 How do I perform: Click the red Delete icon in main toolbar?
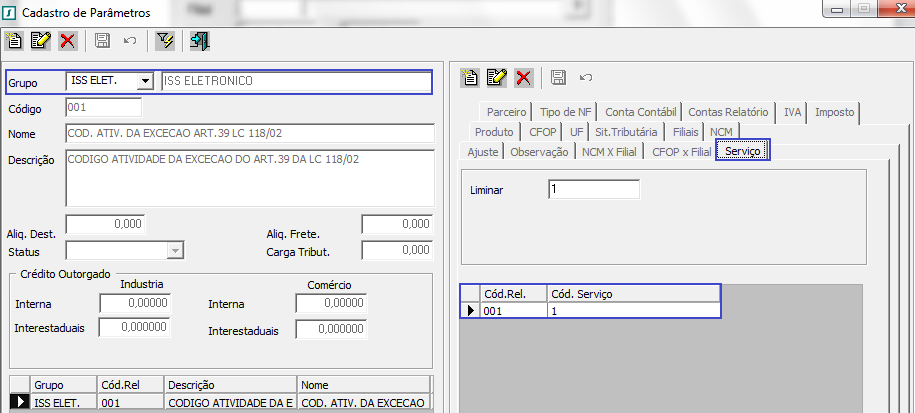pyautogui.click(x=68, y=41)
